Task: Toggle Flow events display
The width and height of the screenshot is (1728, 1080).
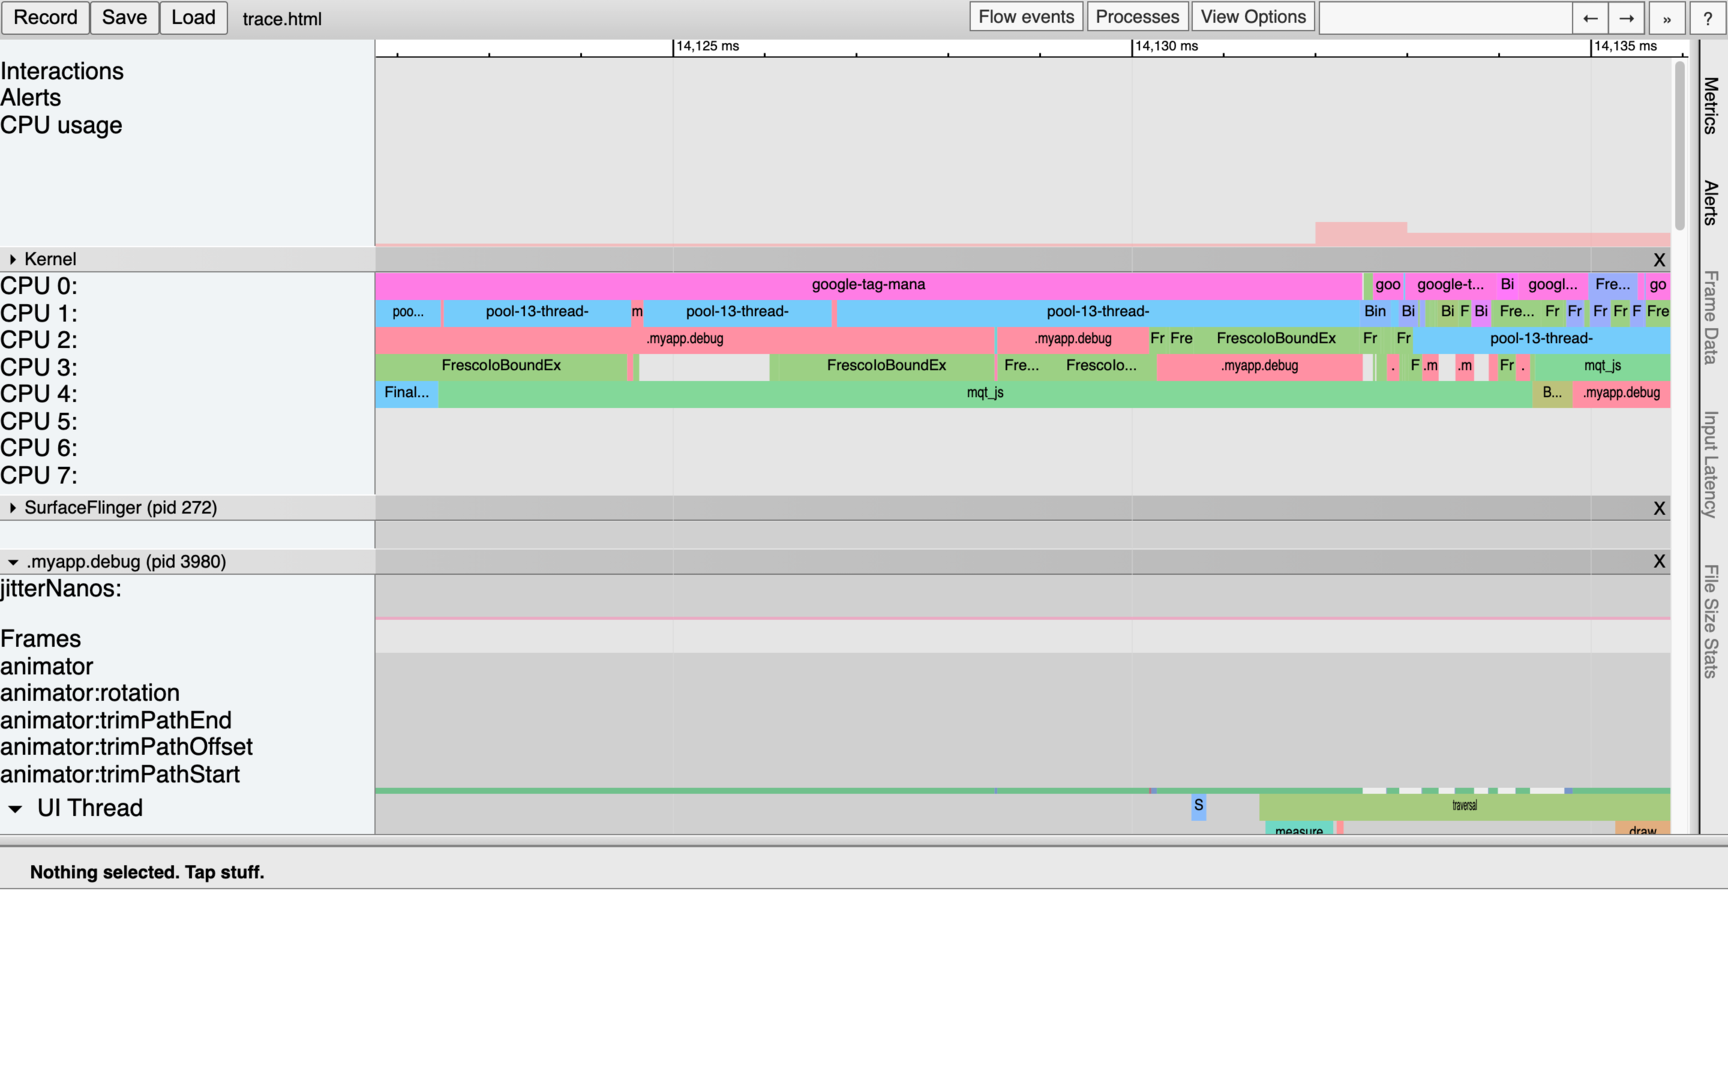Action: click(1026, 17)
